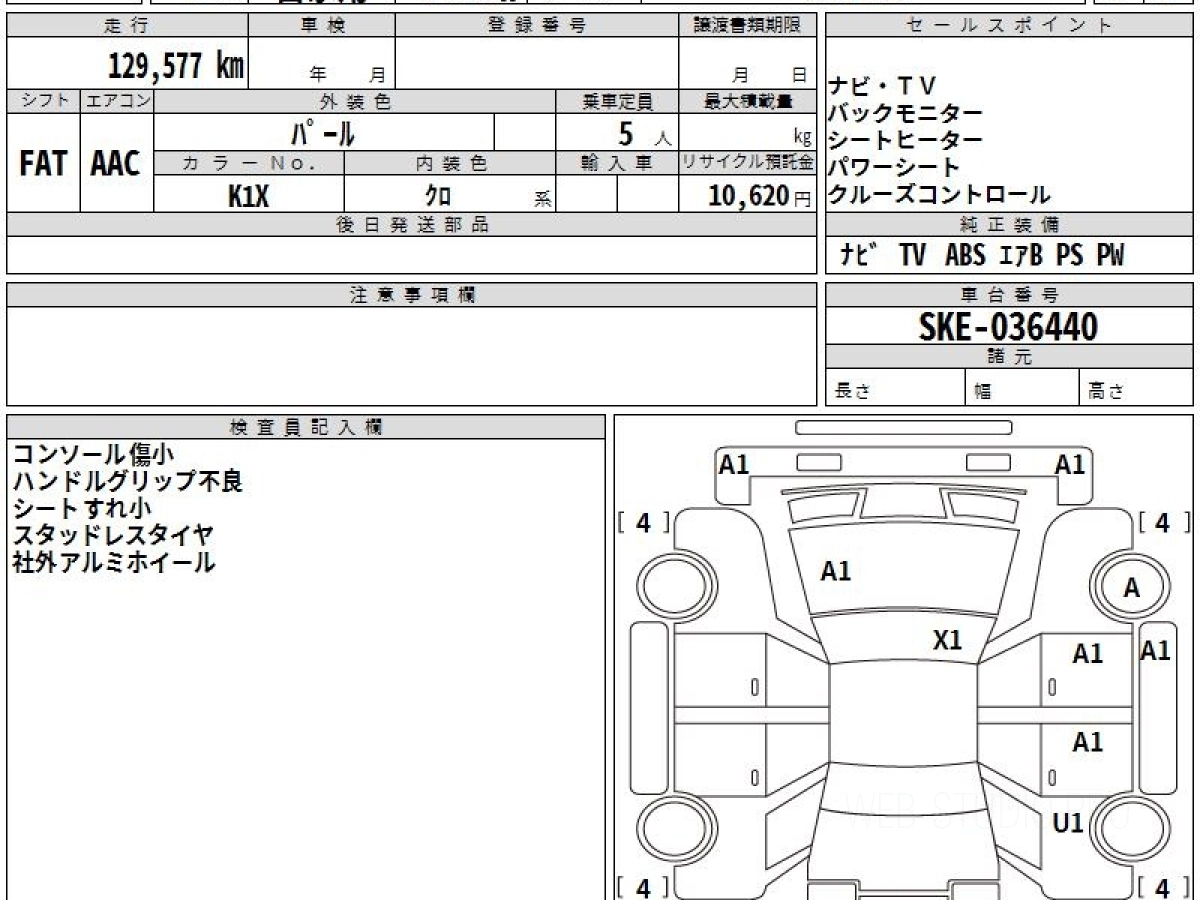Select the クルーズコントロール sales point line
The width and height of the screenshot is (1200, 900).
click(939, 195)
